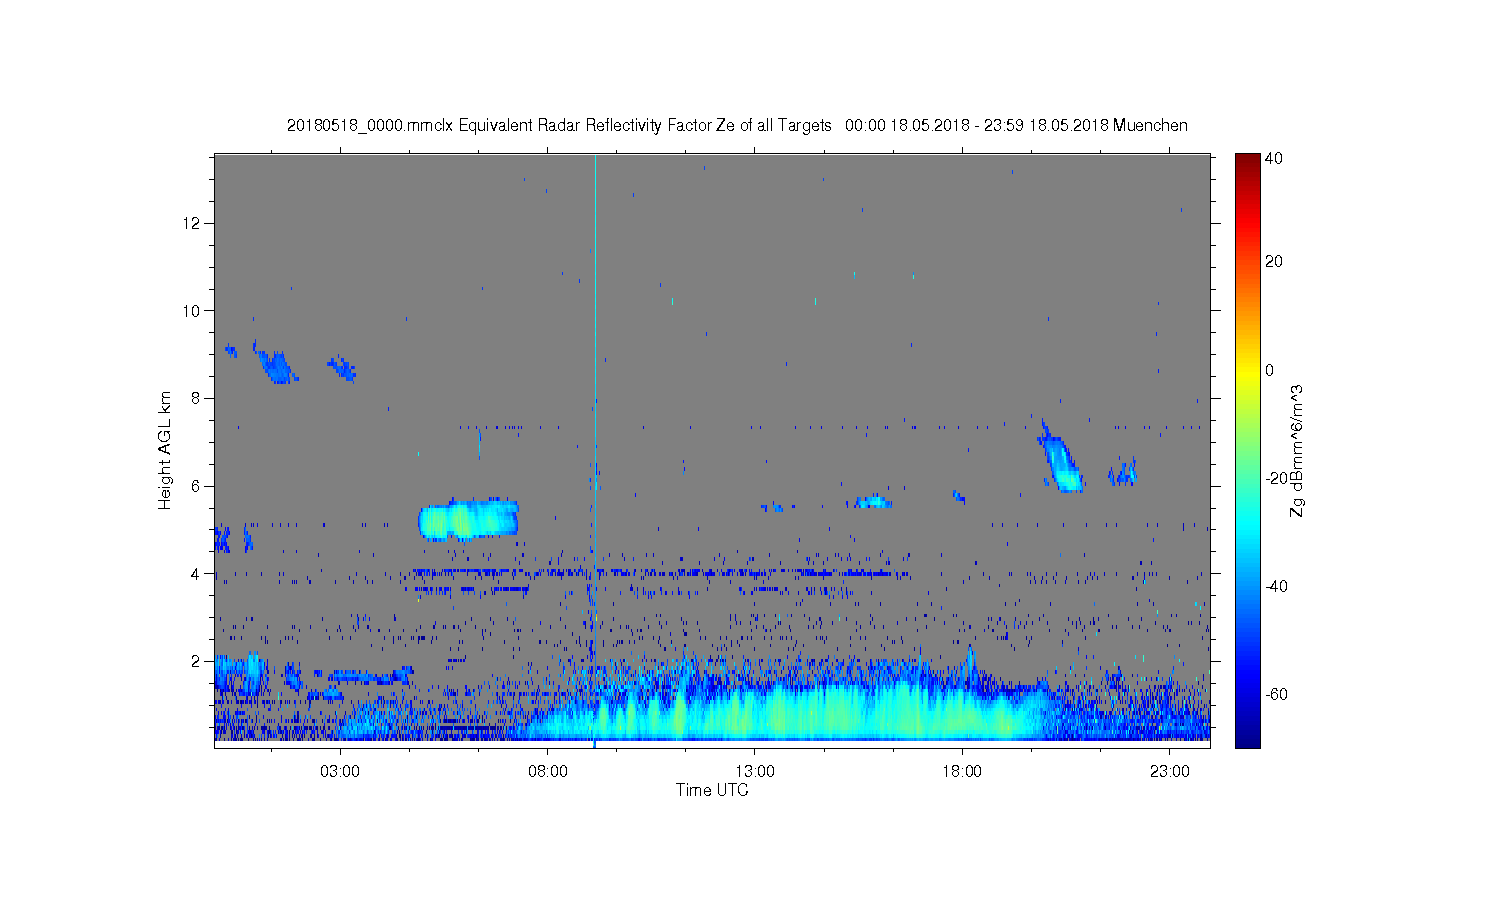This screenshot has width=1500, height=900.
Task: Click the cyan cloud echo near 5 km
Action: click(x=468, y=519)
